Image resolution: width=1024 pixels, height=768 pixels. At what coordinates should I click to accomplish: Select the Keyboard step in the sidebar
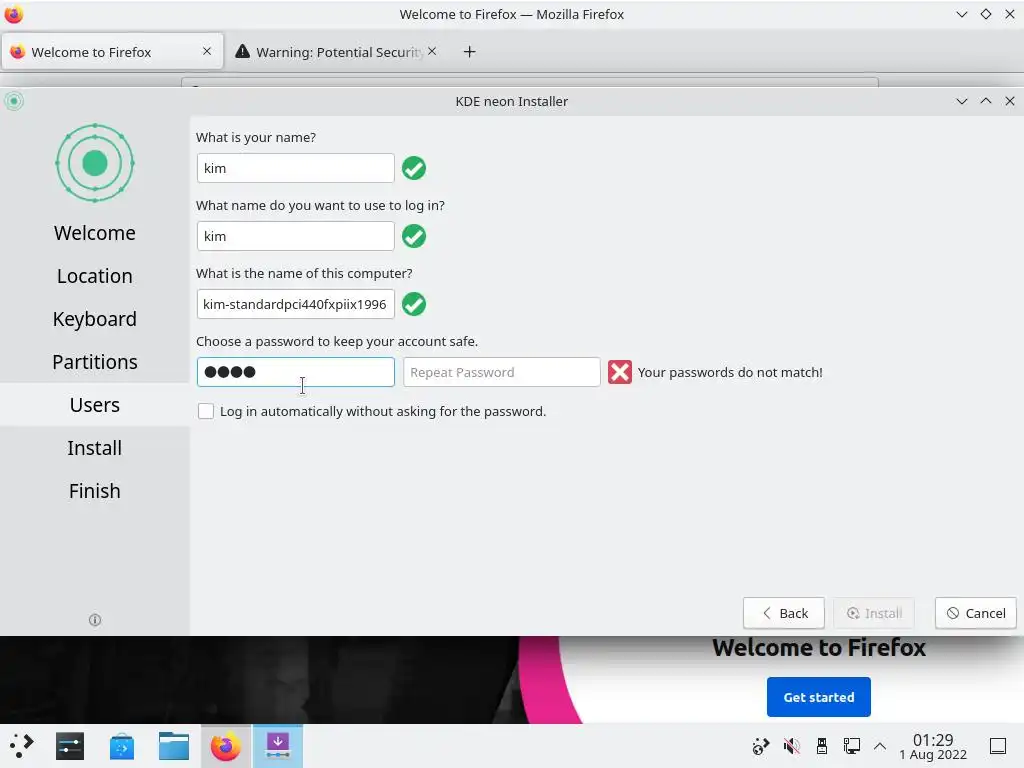[x=95, y=319]
